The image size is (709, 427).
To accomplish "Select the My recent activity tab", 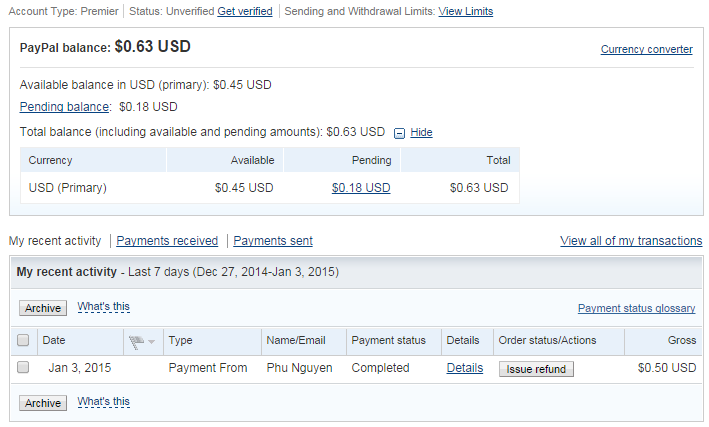I will coord(55,241).
